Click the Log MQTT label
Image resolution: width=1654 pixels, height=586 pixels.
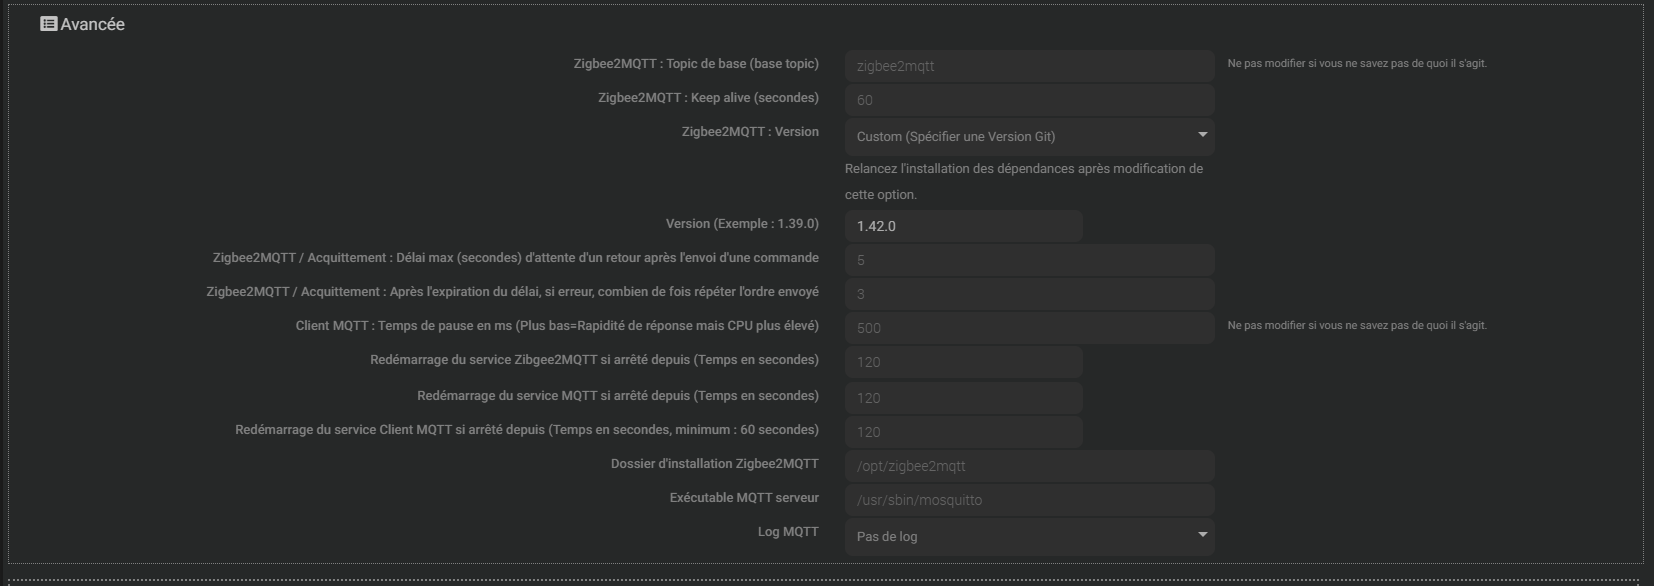(788, 532)
